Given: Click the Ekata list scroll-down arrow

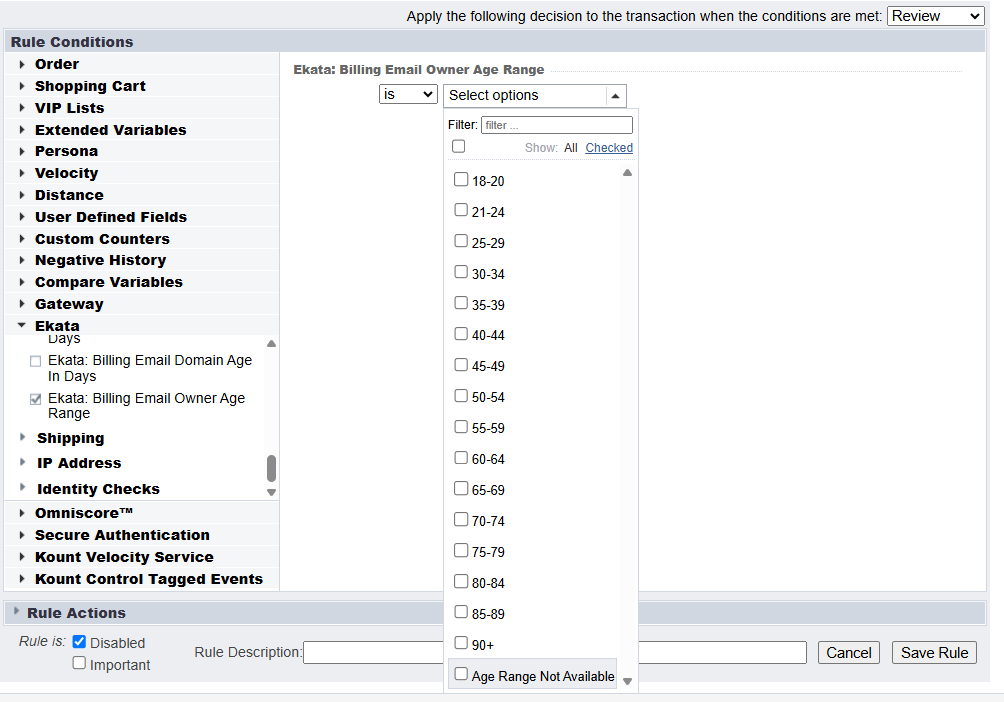Looking at the screenshot, I should [271, 493].
